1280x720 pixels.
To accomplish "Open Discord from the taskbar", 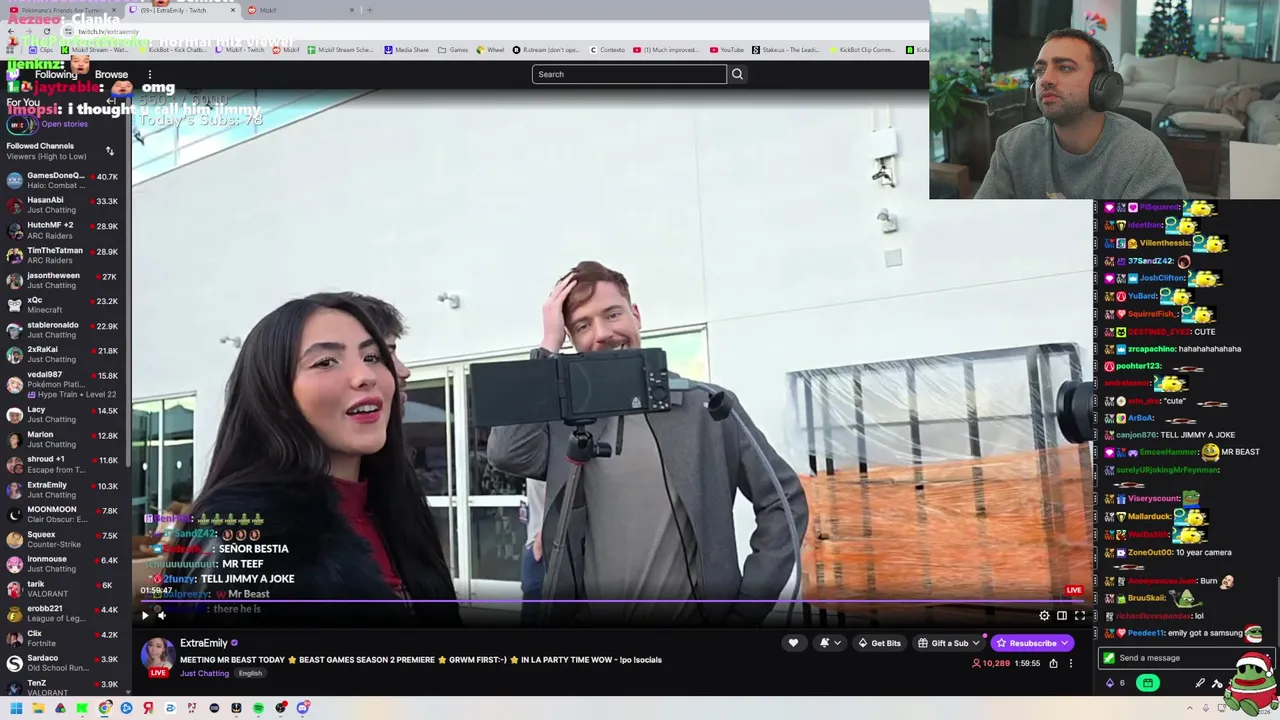I will point(303,708).
